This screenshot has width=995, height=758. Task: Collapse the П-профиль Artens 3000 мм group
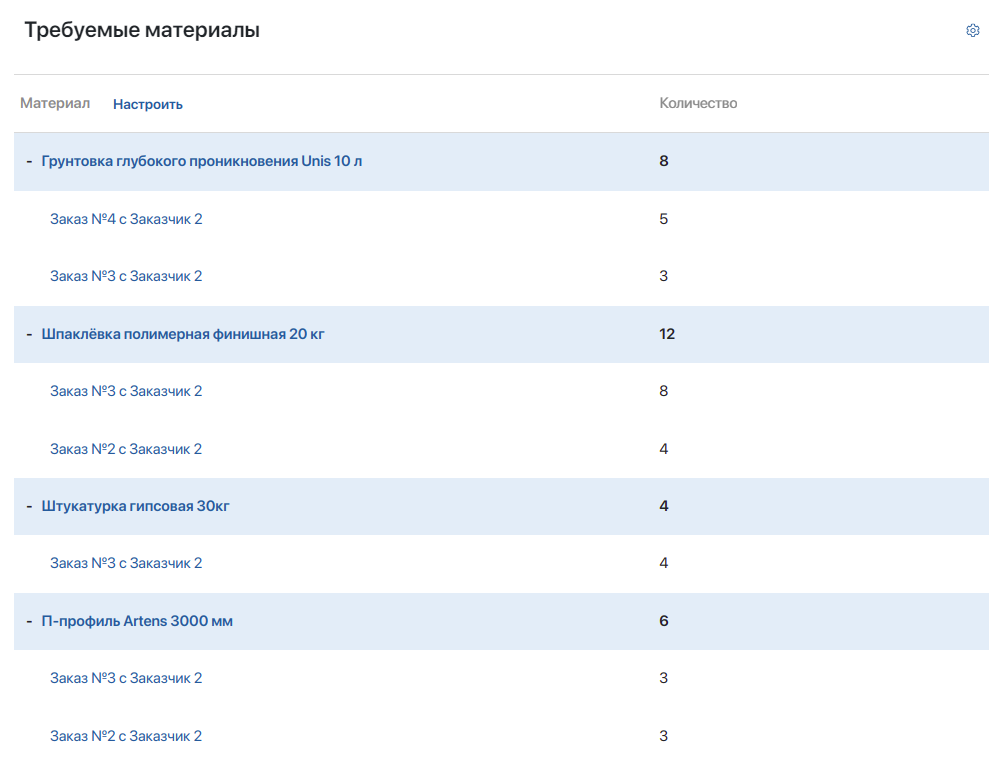pos(30,621)
